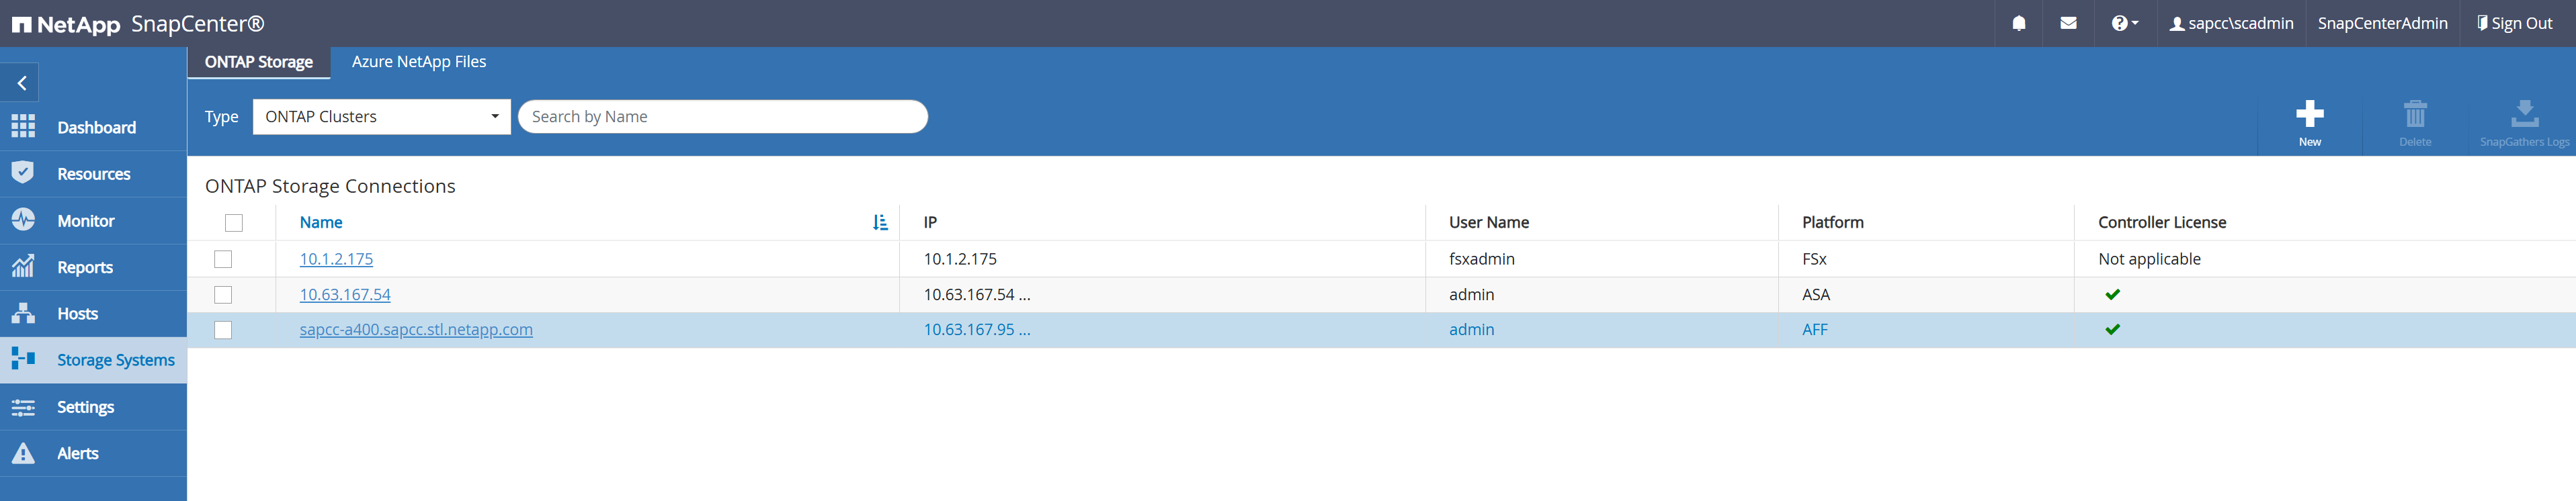Open the sapcc-a400.sapcc.stl.netapp.com link
The image size is (2576, 501).
click(416, 329)
